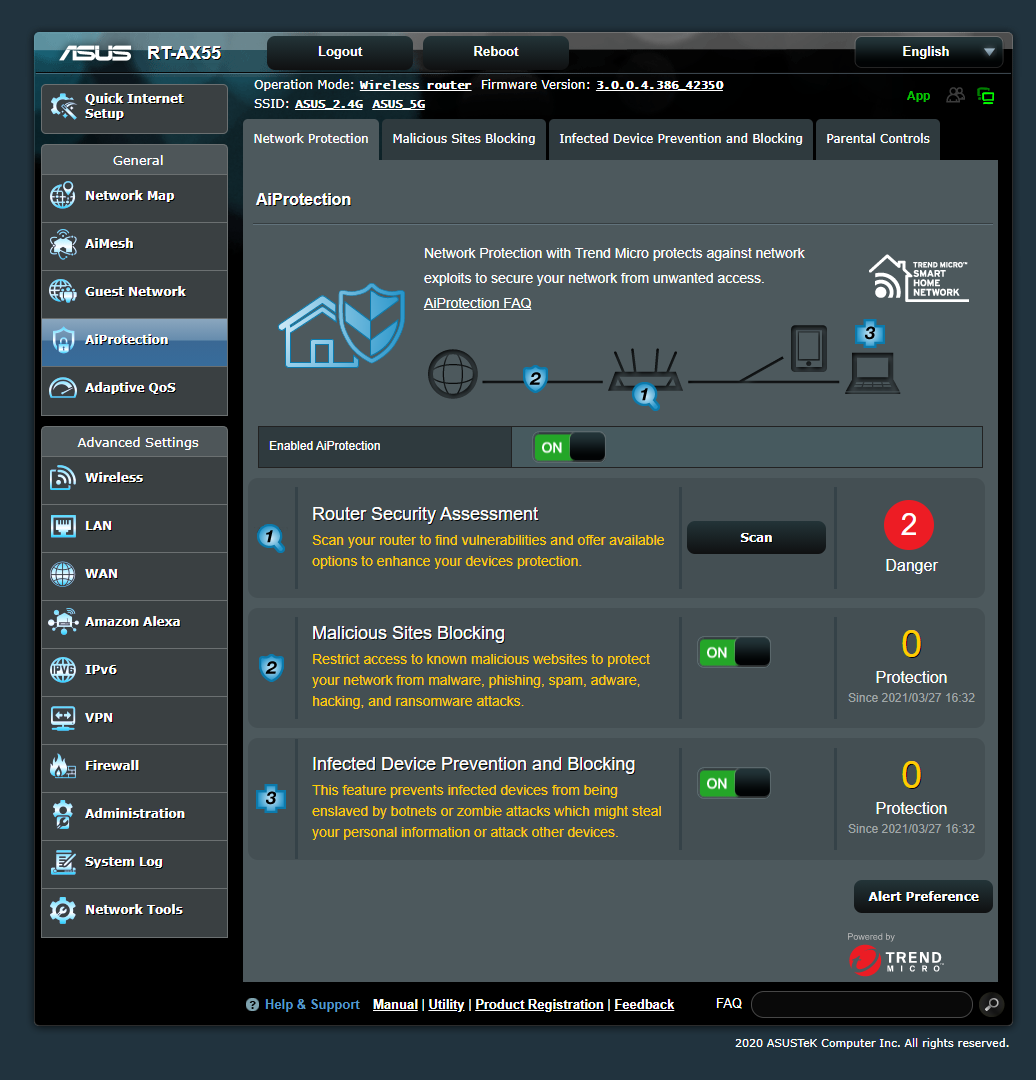
Task: Open Product Registration link
Action: coord(539,1005)
